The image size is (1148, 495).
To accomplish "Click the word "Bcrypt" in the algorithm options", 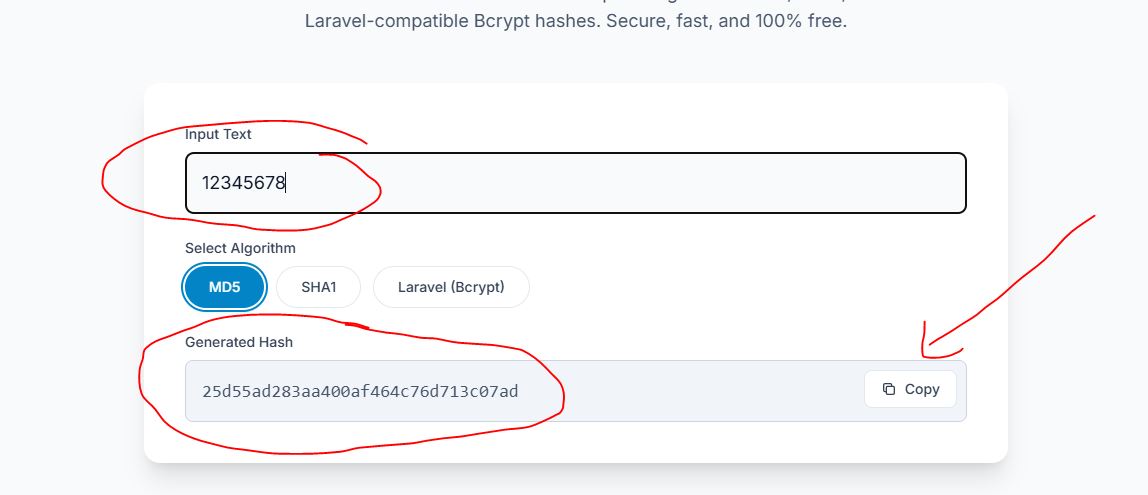I will click(476, 288).
